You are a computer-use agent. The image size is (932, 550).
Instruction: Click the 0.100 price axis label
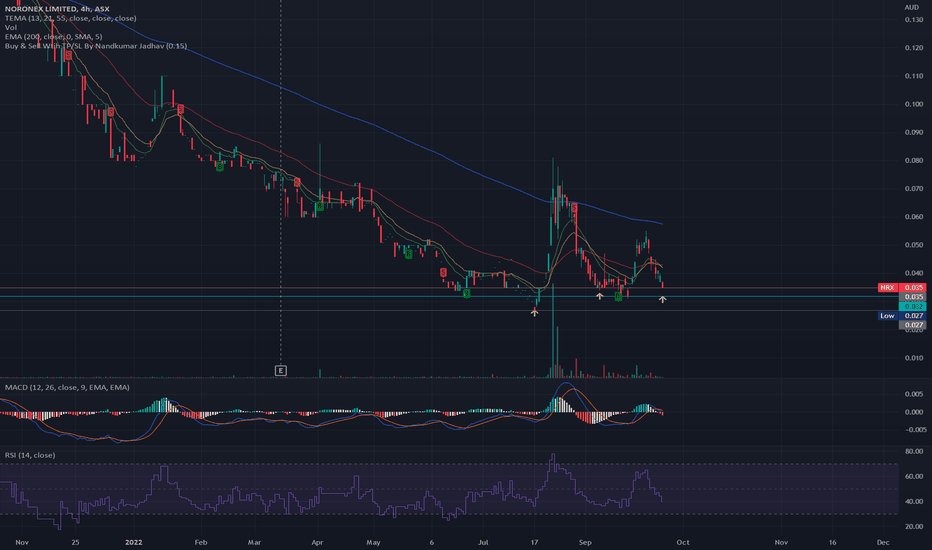pyautogui.click(x=914, y=104)
